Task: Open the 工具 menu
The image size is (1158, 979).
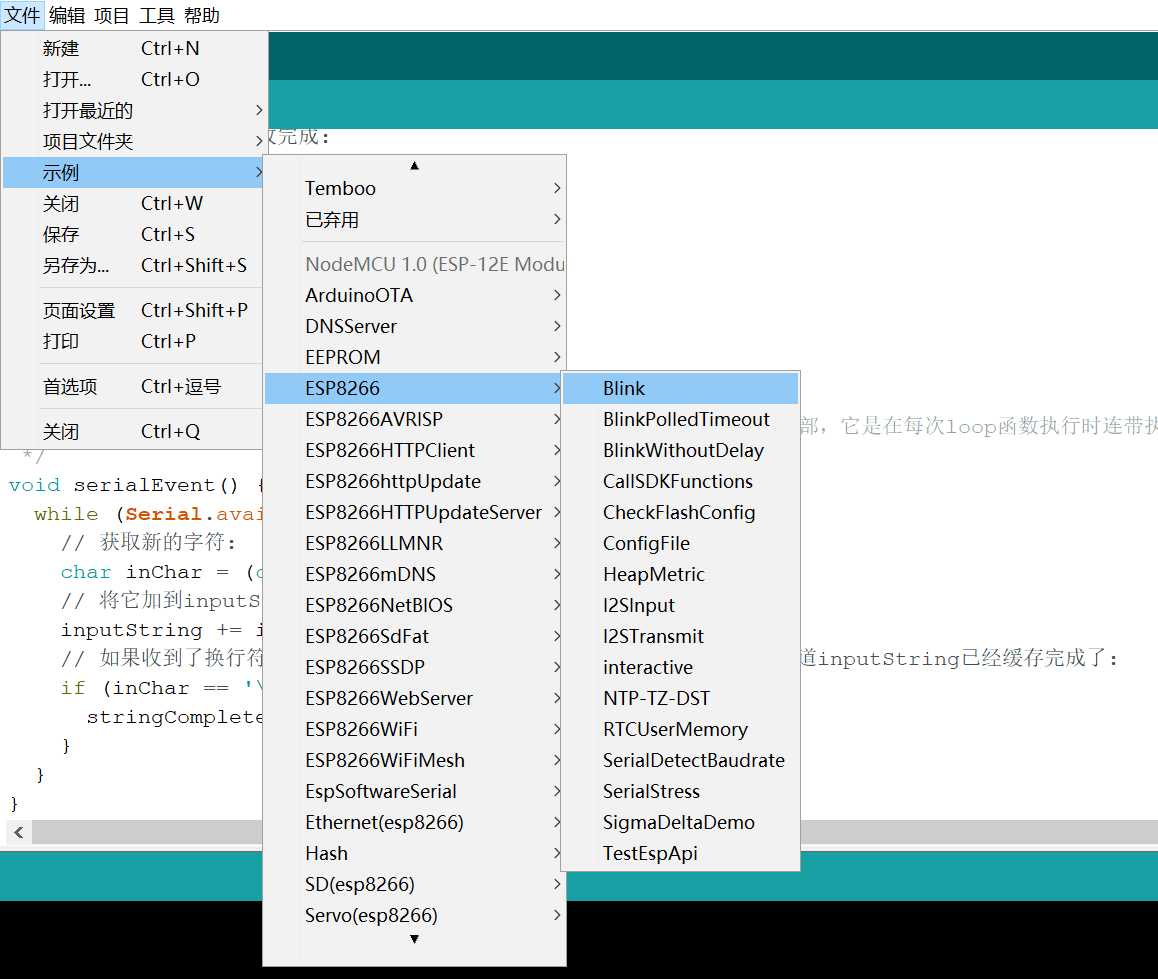Action: [x=157, y=15]
